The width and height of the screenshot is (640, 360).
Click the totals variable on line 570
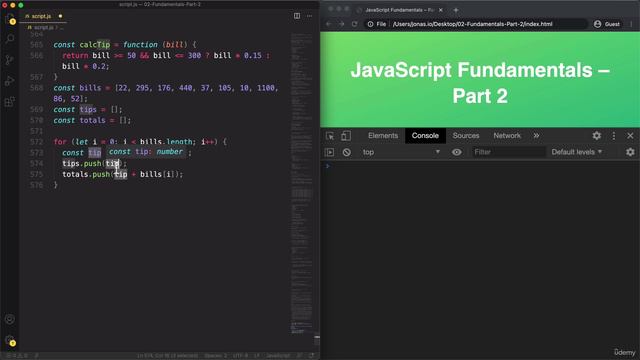click(92, 120)
